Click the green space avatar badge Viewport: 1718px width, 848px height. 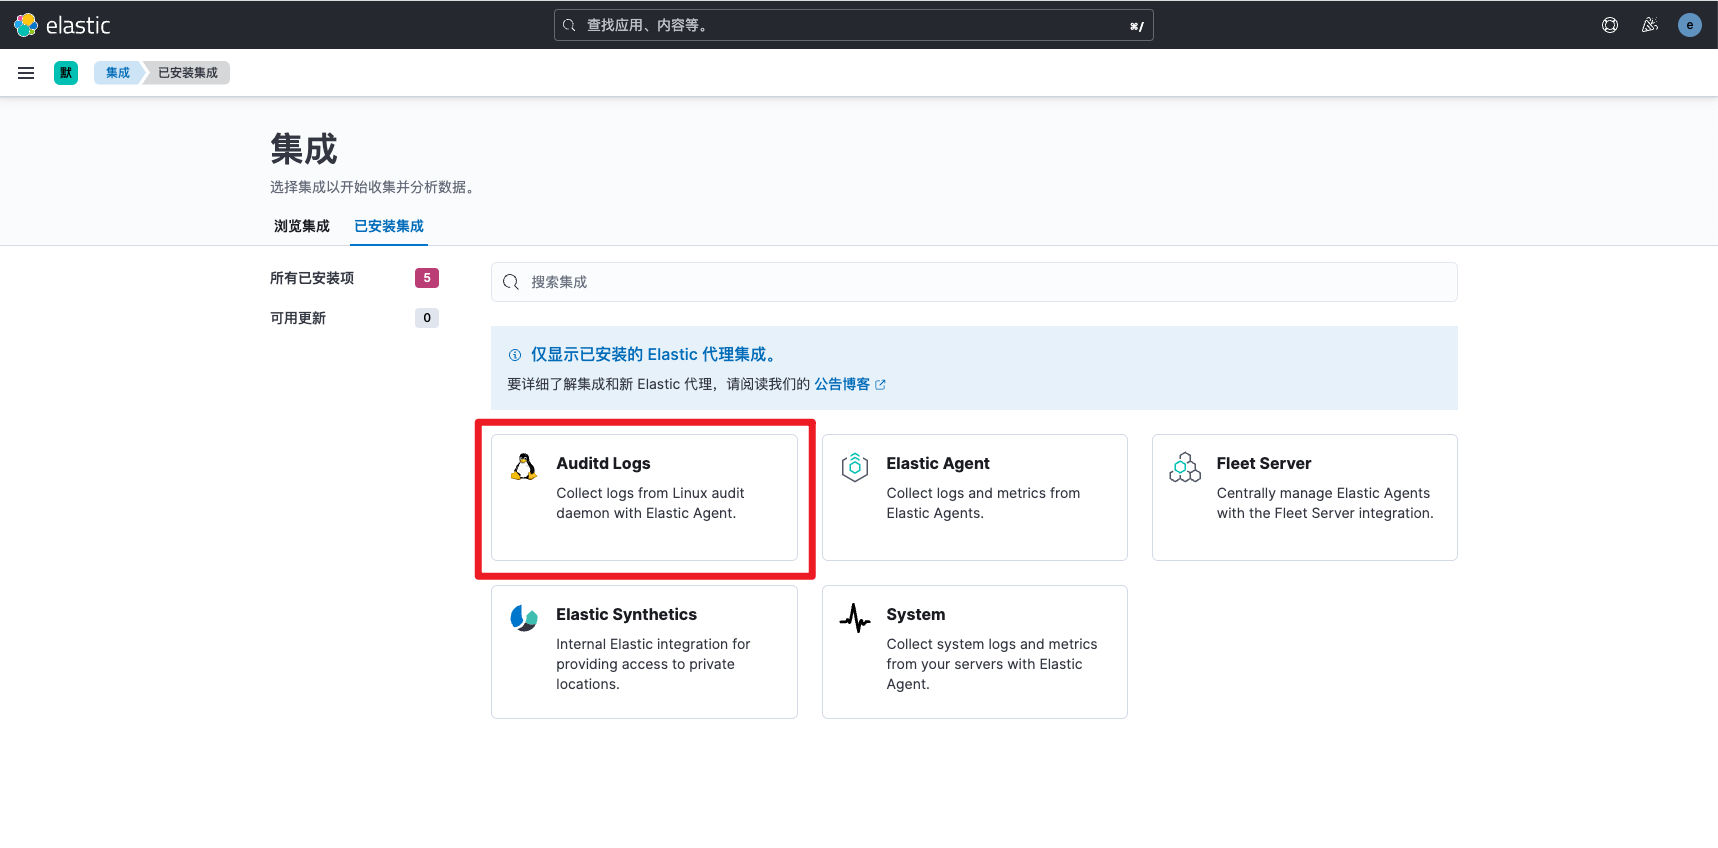click(x=66, y=73)
